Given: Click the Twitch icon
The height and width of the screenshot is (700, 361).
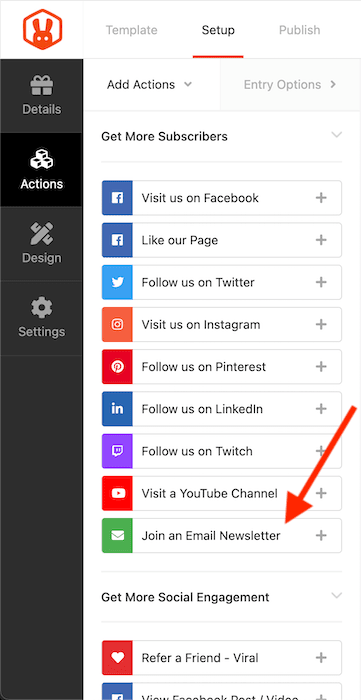Looking at the screenshot, I should [117, 451].
